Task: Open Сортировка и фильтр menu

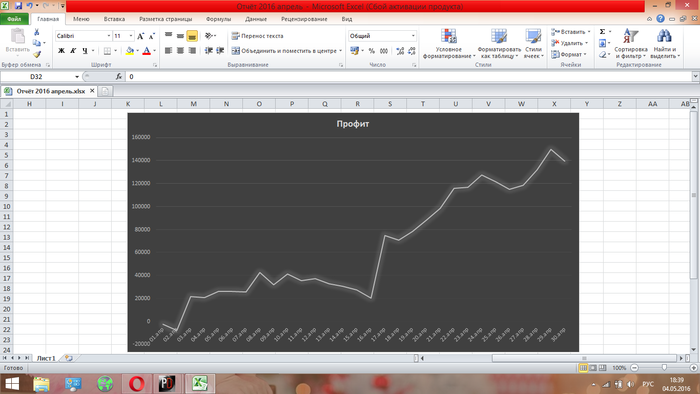Action: [631, 44]
